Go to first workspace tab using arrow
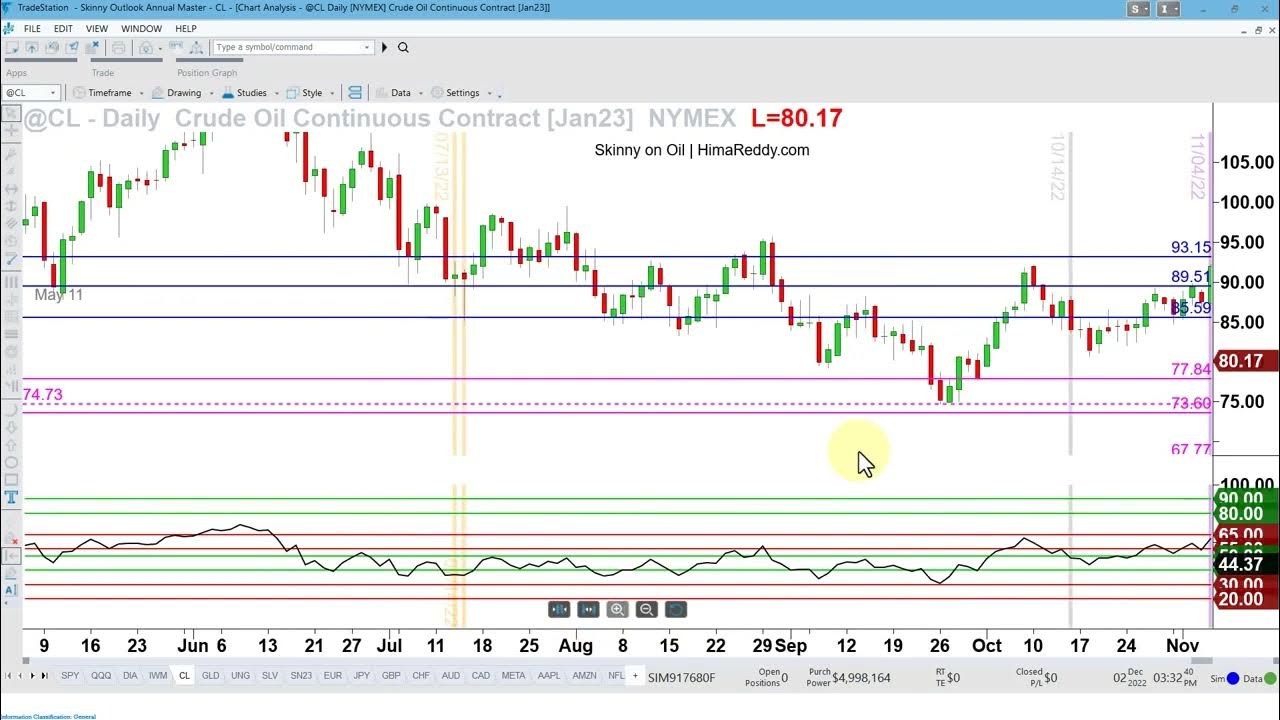1280x720 pixels. tap(9, 676)
